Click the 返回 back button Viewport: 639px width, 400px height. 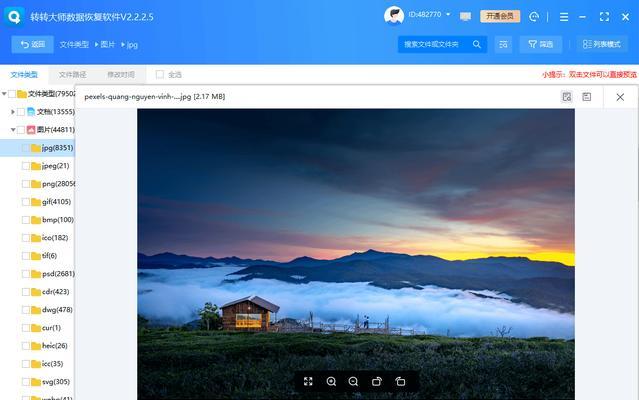tap(33, 44)
